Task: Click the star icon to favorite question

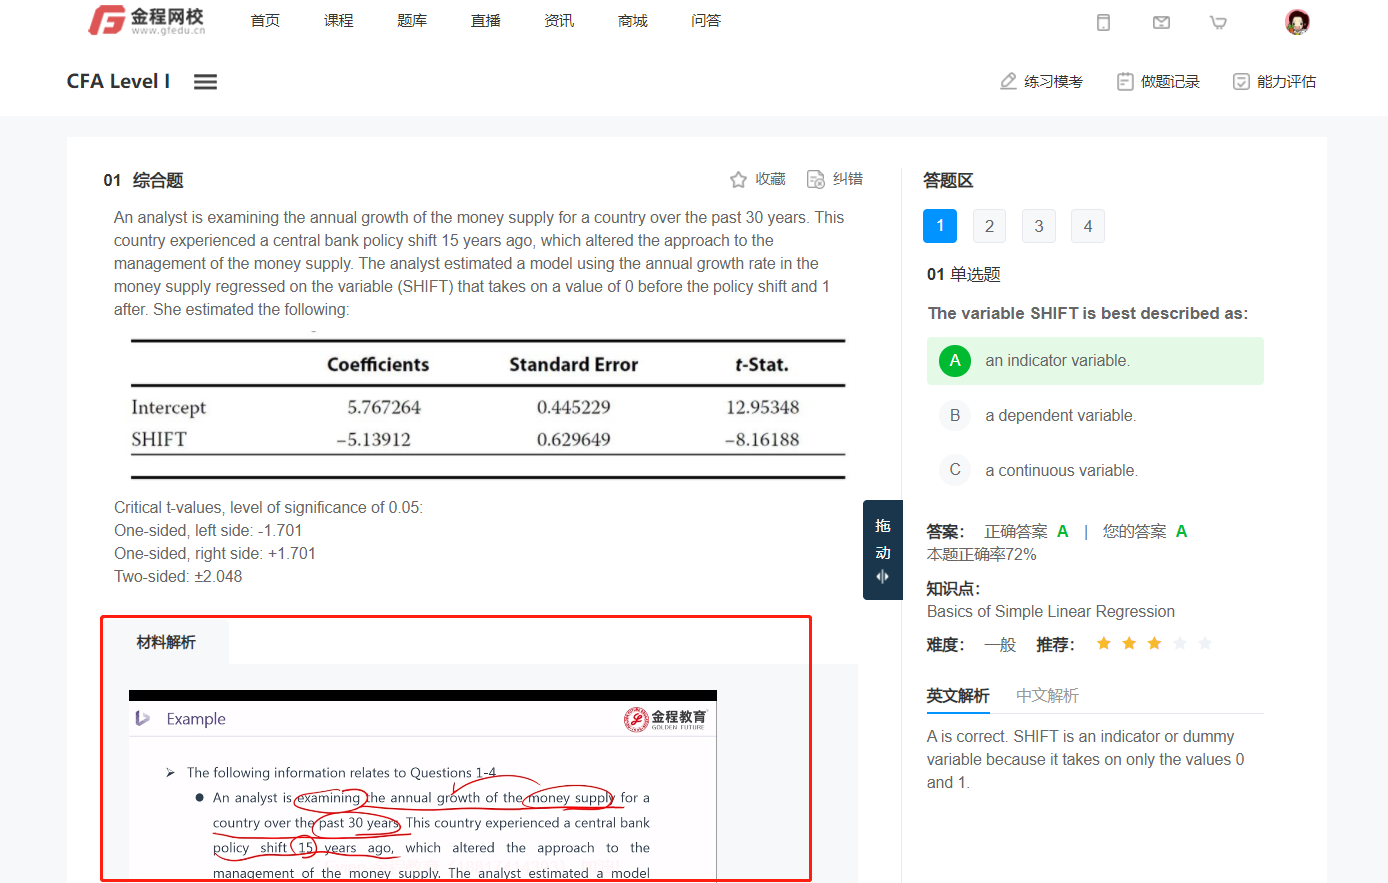Action: click(x=738, y=180)
